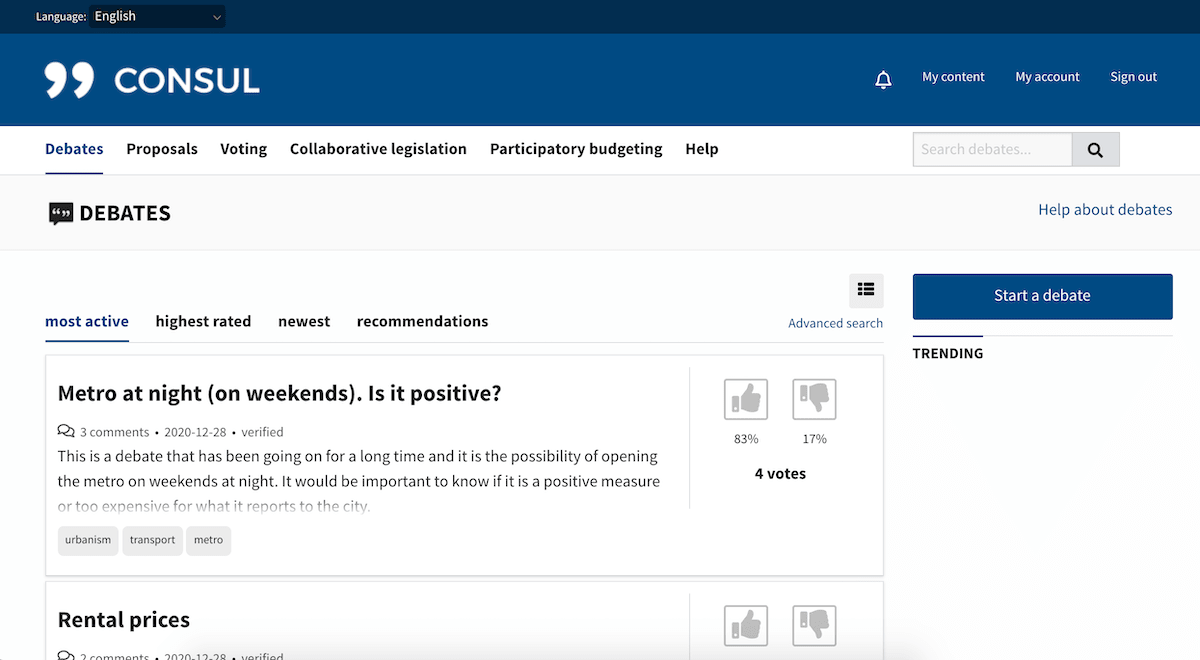1200x660 pixels.
Task: Click the comments bubble icon for Metro debate
Action: [x=66, y=431]
